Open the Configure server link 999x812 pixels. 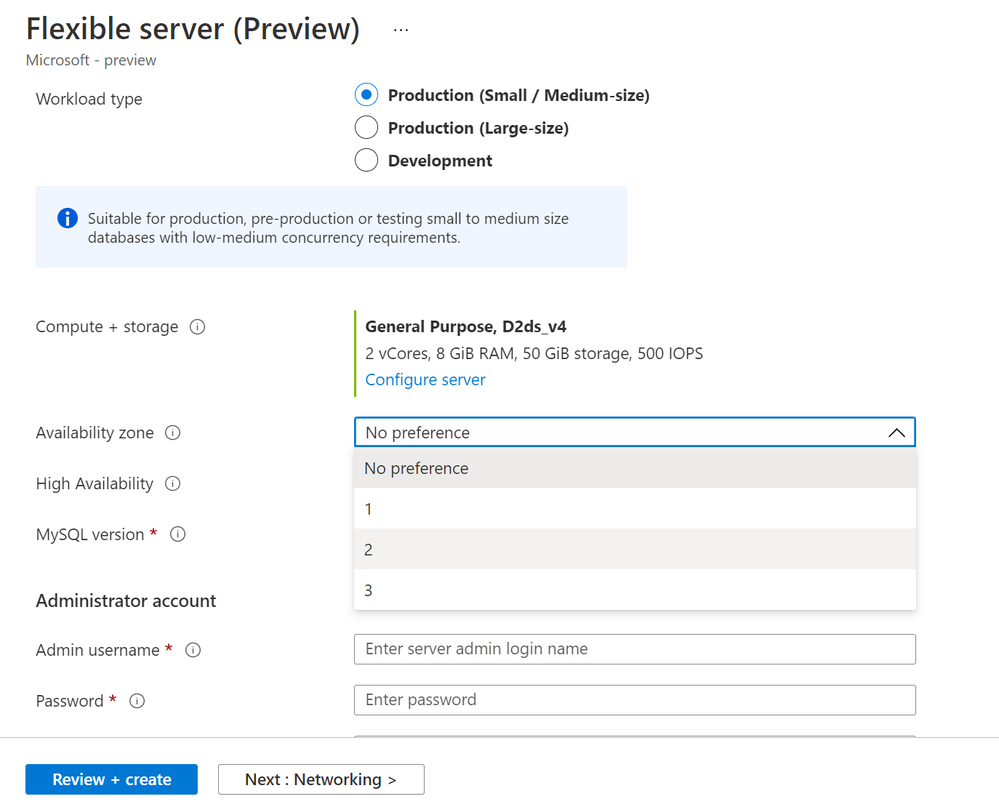point(425,380)
